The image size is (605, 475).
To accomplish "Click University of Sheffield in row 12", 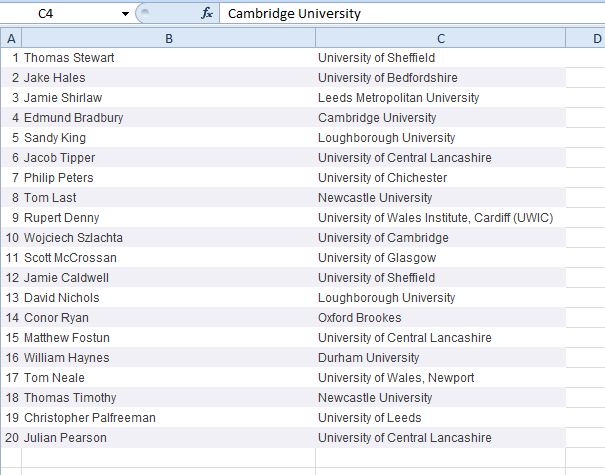I will 441,278.
